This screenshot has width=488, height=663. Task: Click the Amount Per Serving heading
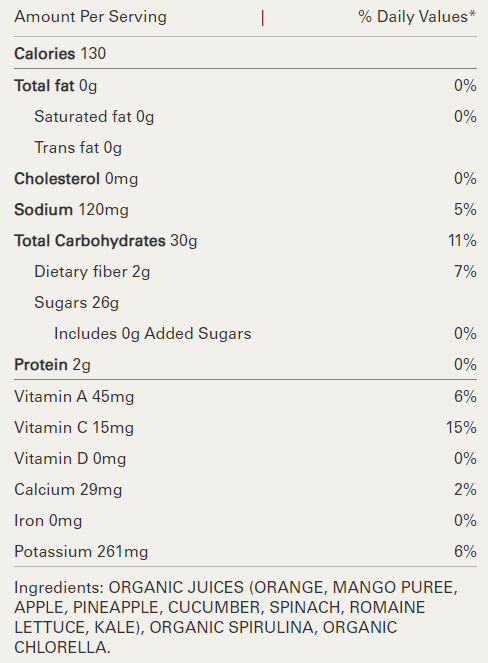click(x=90, y=17)
